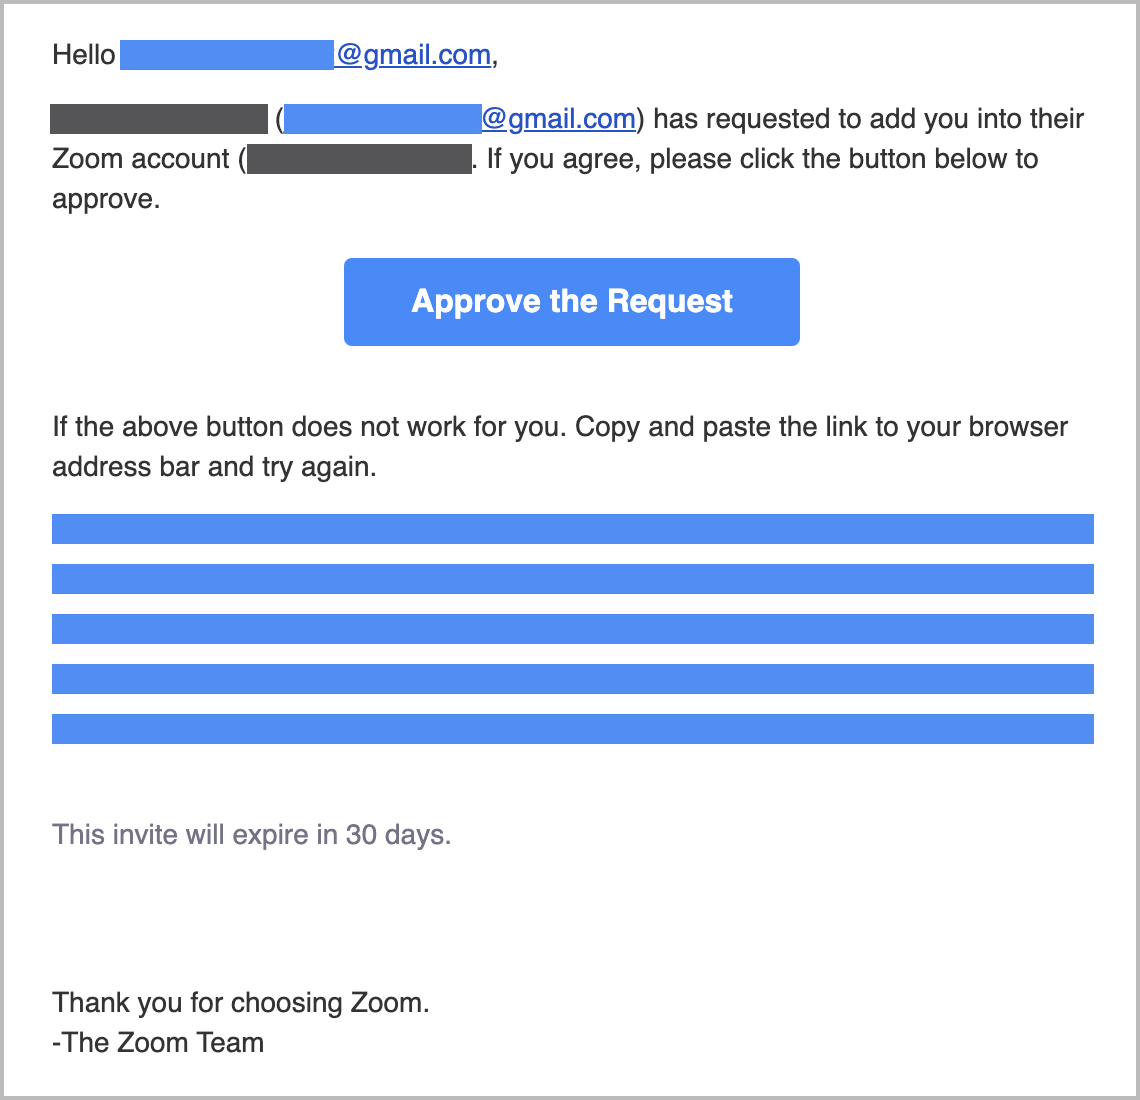Click the recipient's redacted email username block
The width and height of the screenshot is (1140, 1100).
tap(225, 55)
